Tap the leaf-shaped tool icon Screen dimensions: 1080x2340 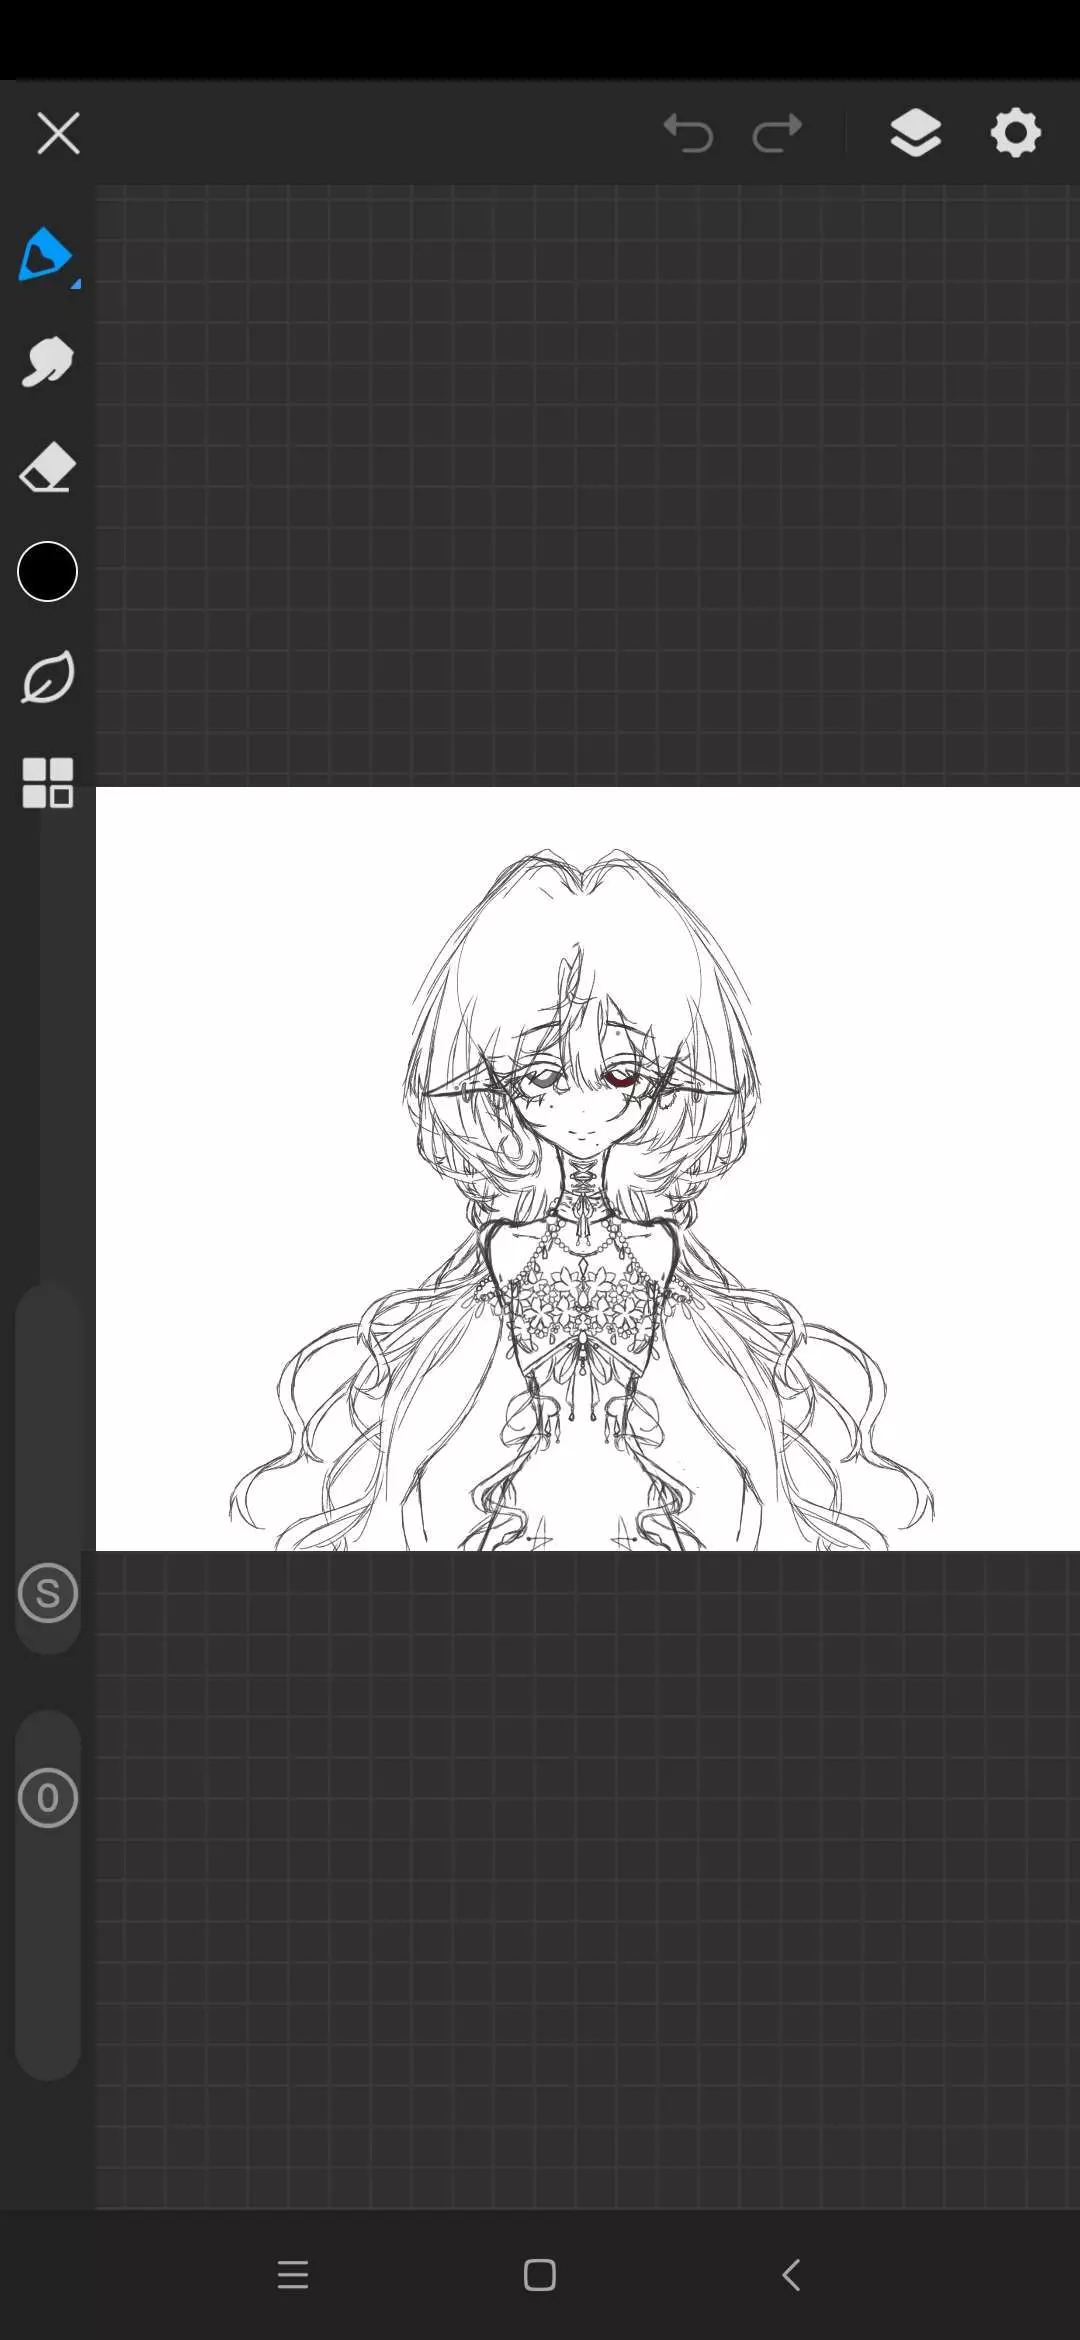pos(47,677)
